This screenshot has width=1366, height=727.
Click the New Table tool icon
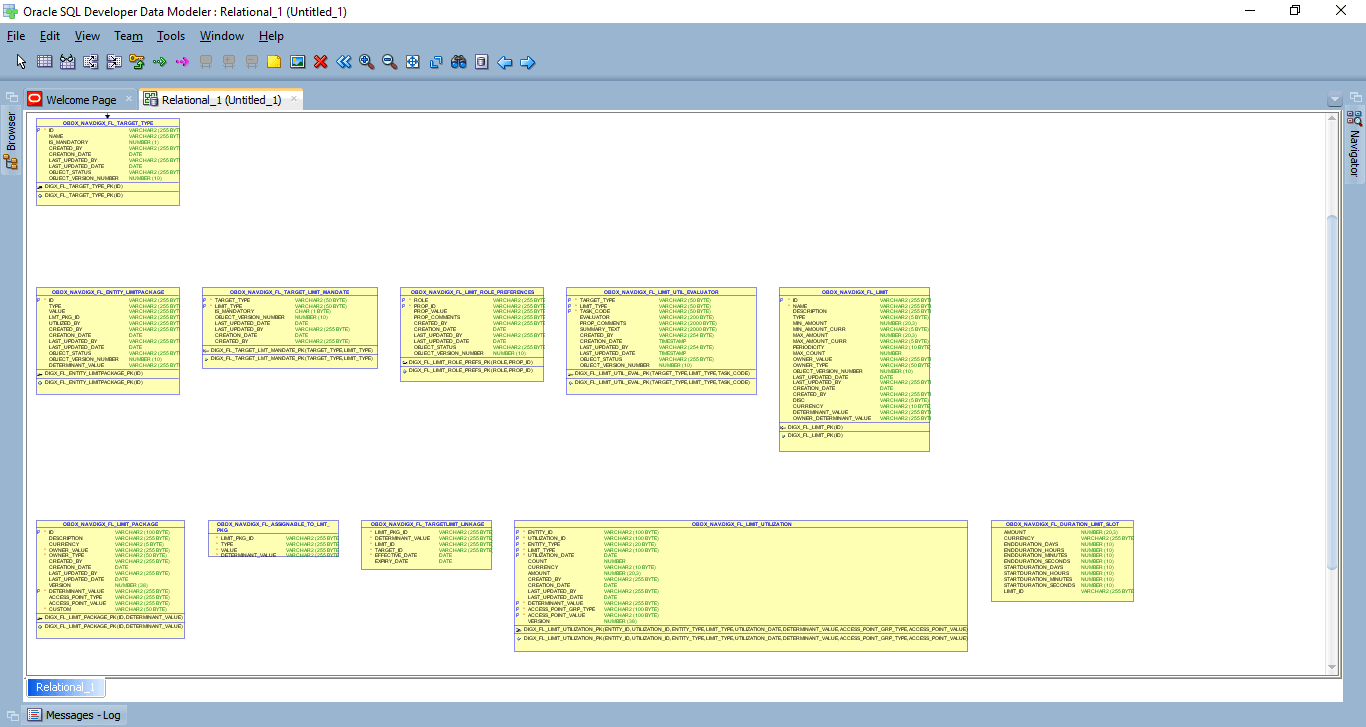[44, 62]
